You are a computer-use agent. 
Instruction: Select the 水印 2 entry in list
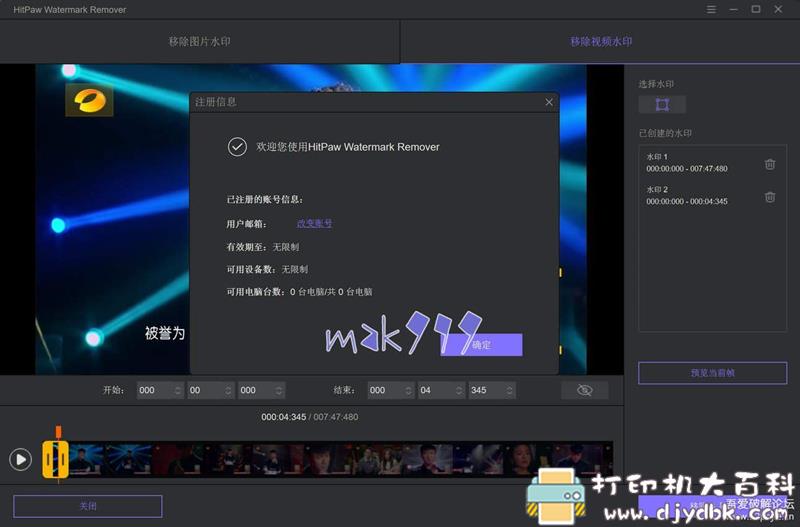coord(712,195)
